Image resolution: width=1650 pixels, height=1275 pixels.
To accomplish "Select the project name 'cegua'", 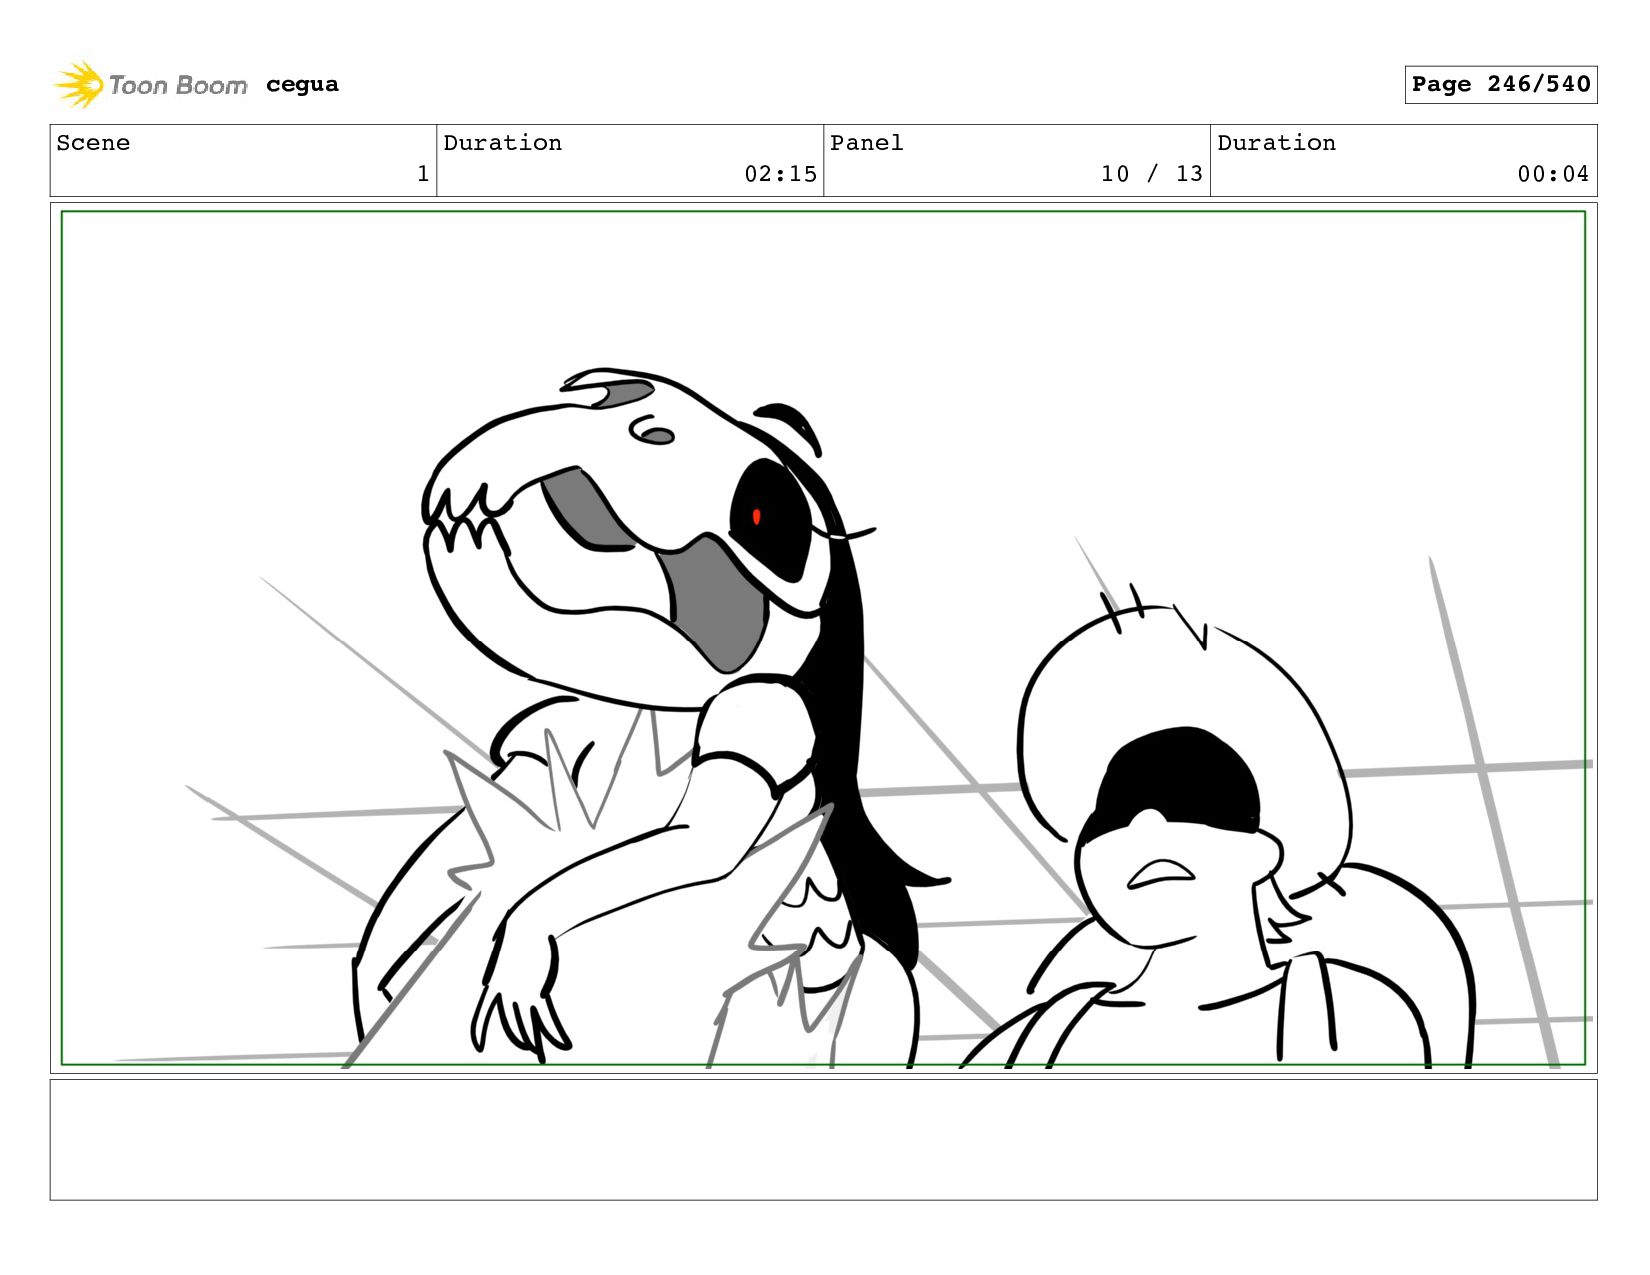I will pyautogui.click(x=302, y=85).
